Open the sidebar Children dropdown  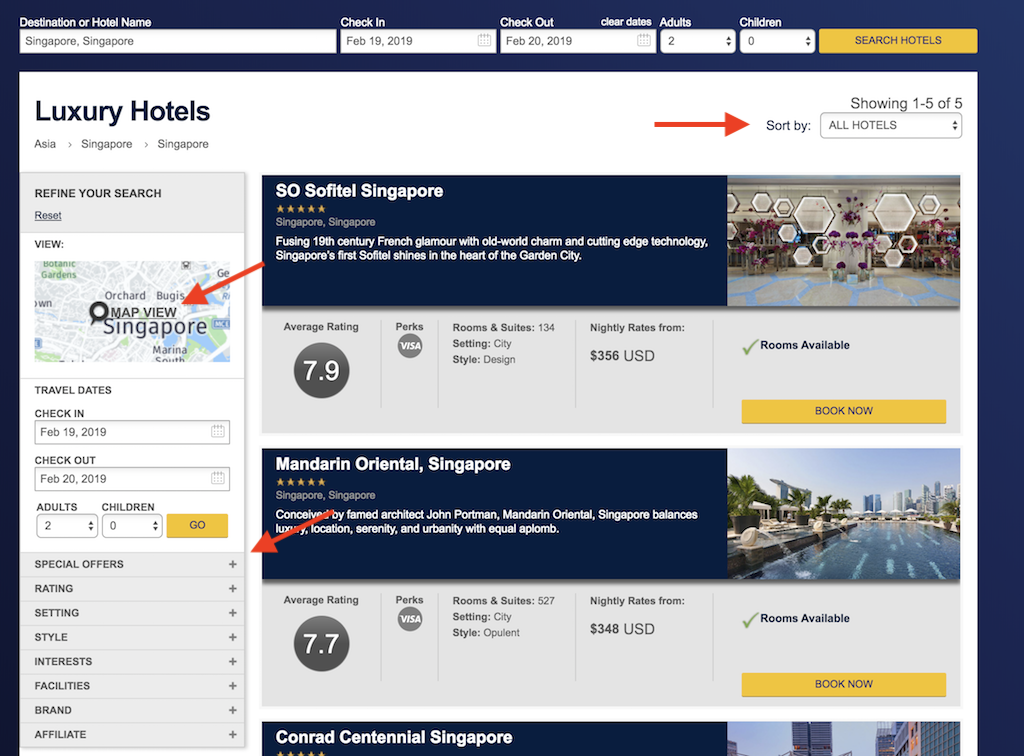point(132,526)
